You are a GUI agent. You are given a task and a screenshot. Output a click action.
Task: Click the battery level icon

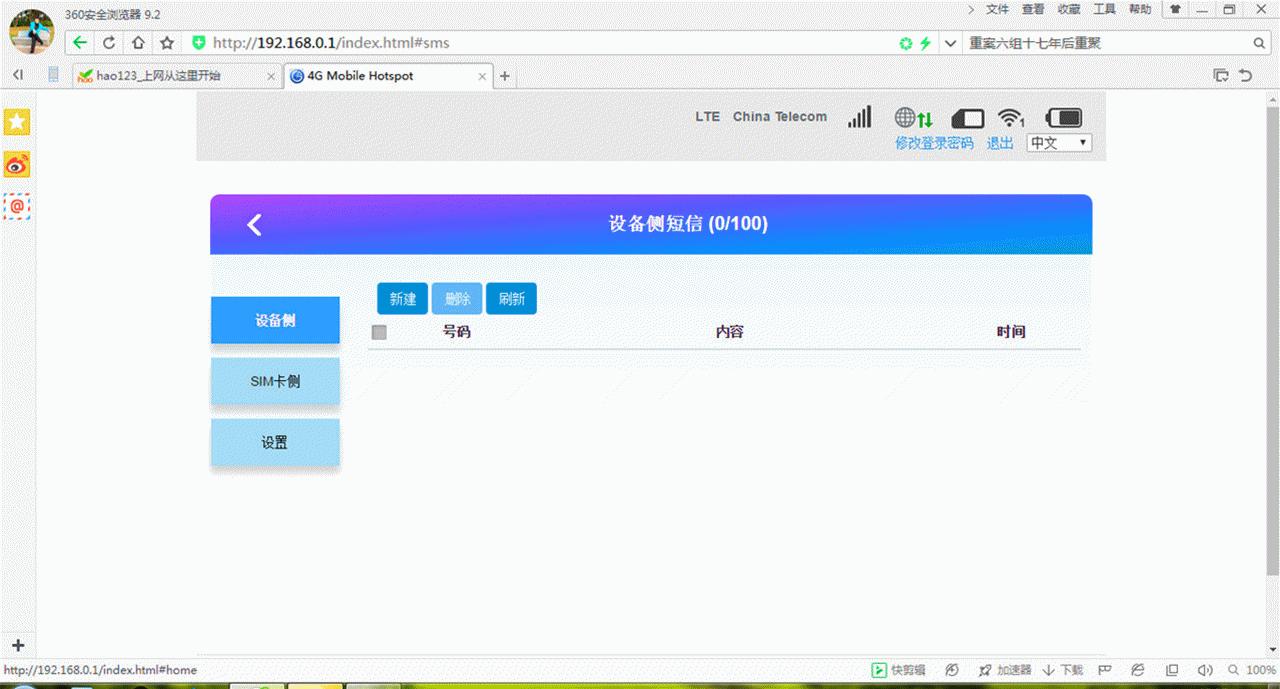coord(1062,116)
